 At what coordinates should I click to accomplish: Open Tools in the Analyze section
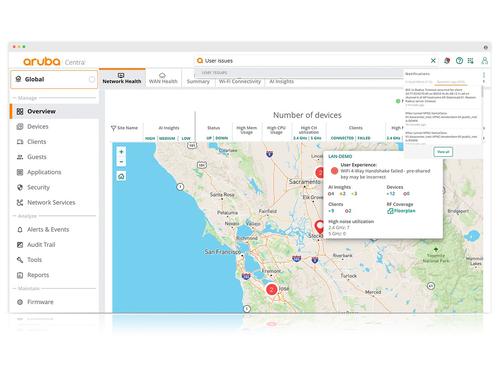[54, 260]
